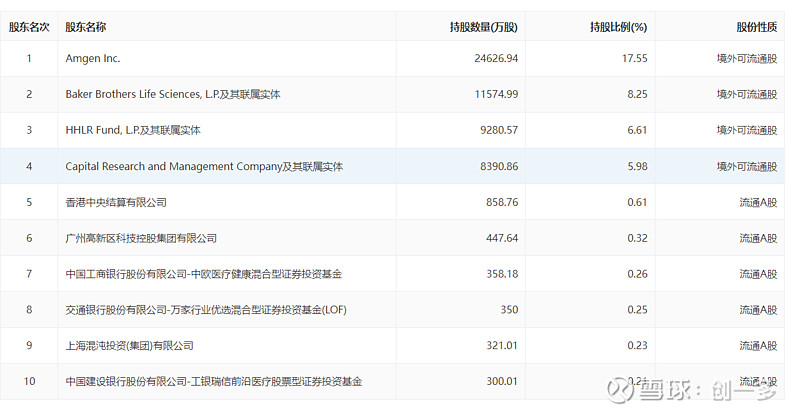The width and height of the screenshot is (800, 415).
Task: Click the 0.32 percentage cell
Action: click(637, 238)
